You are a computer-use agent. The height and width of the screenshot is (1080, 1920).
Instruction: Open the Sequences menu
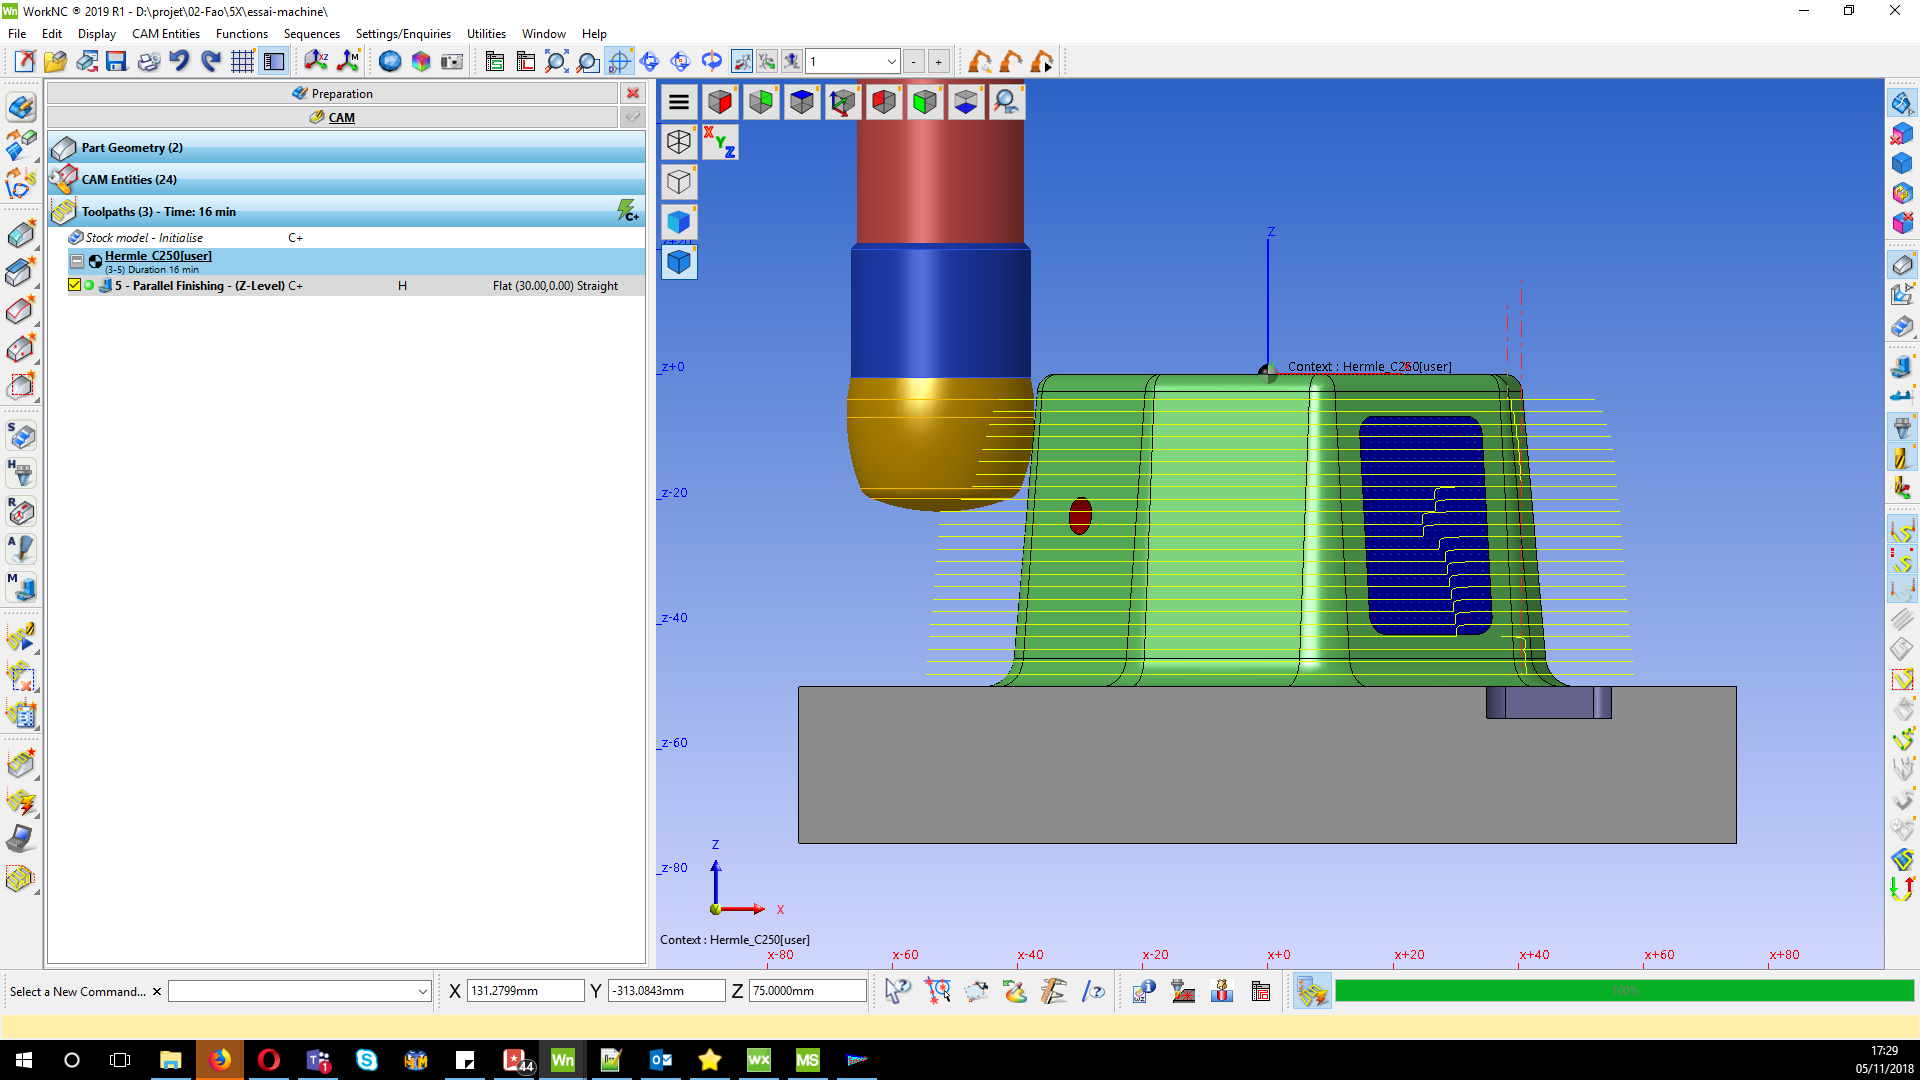[x=311, y=34]
